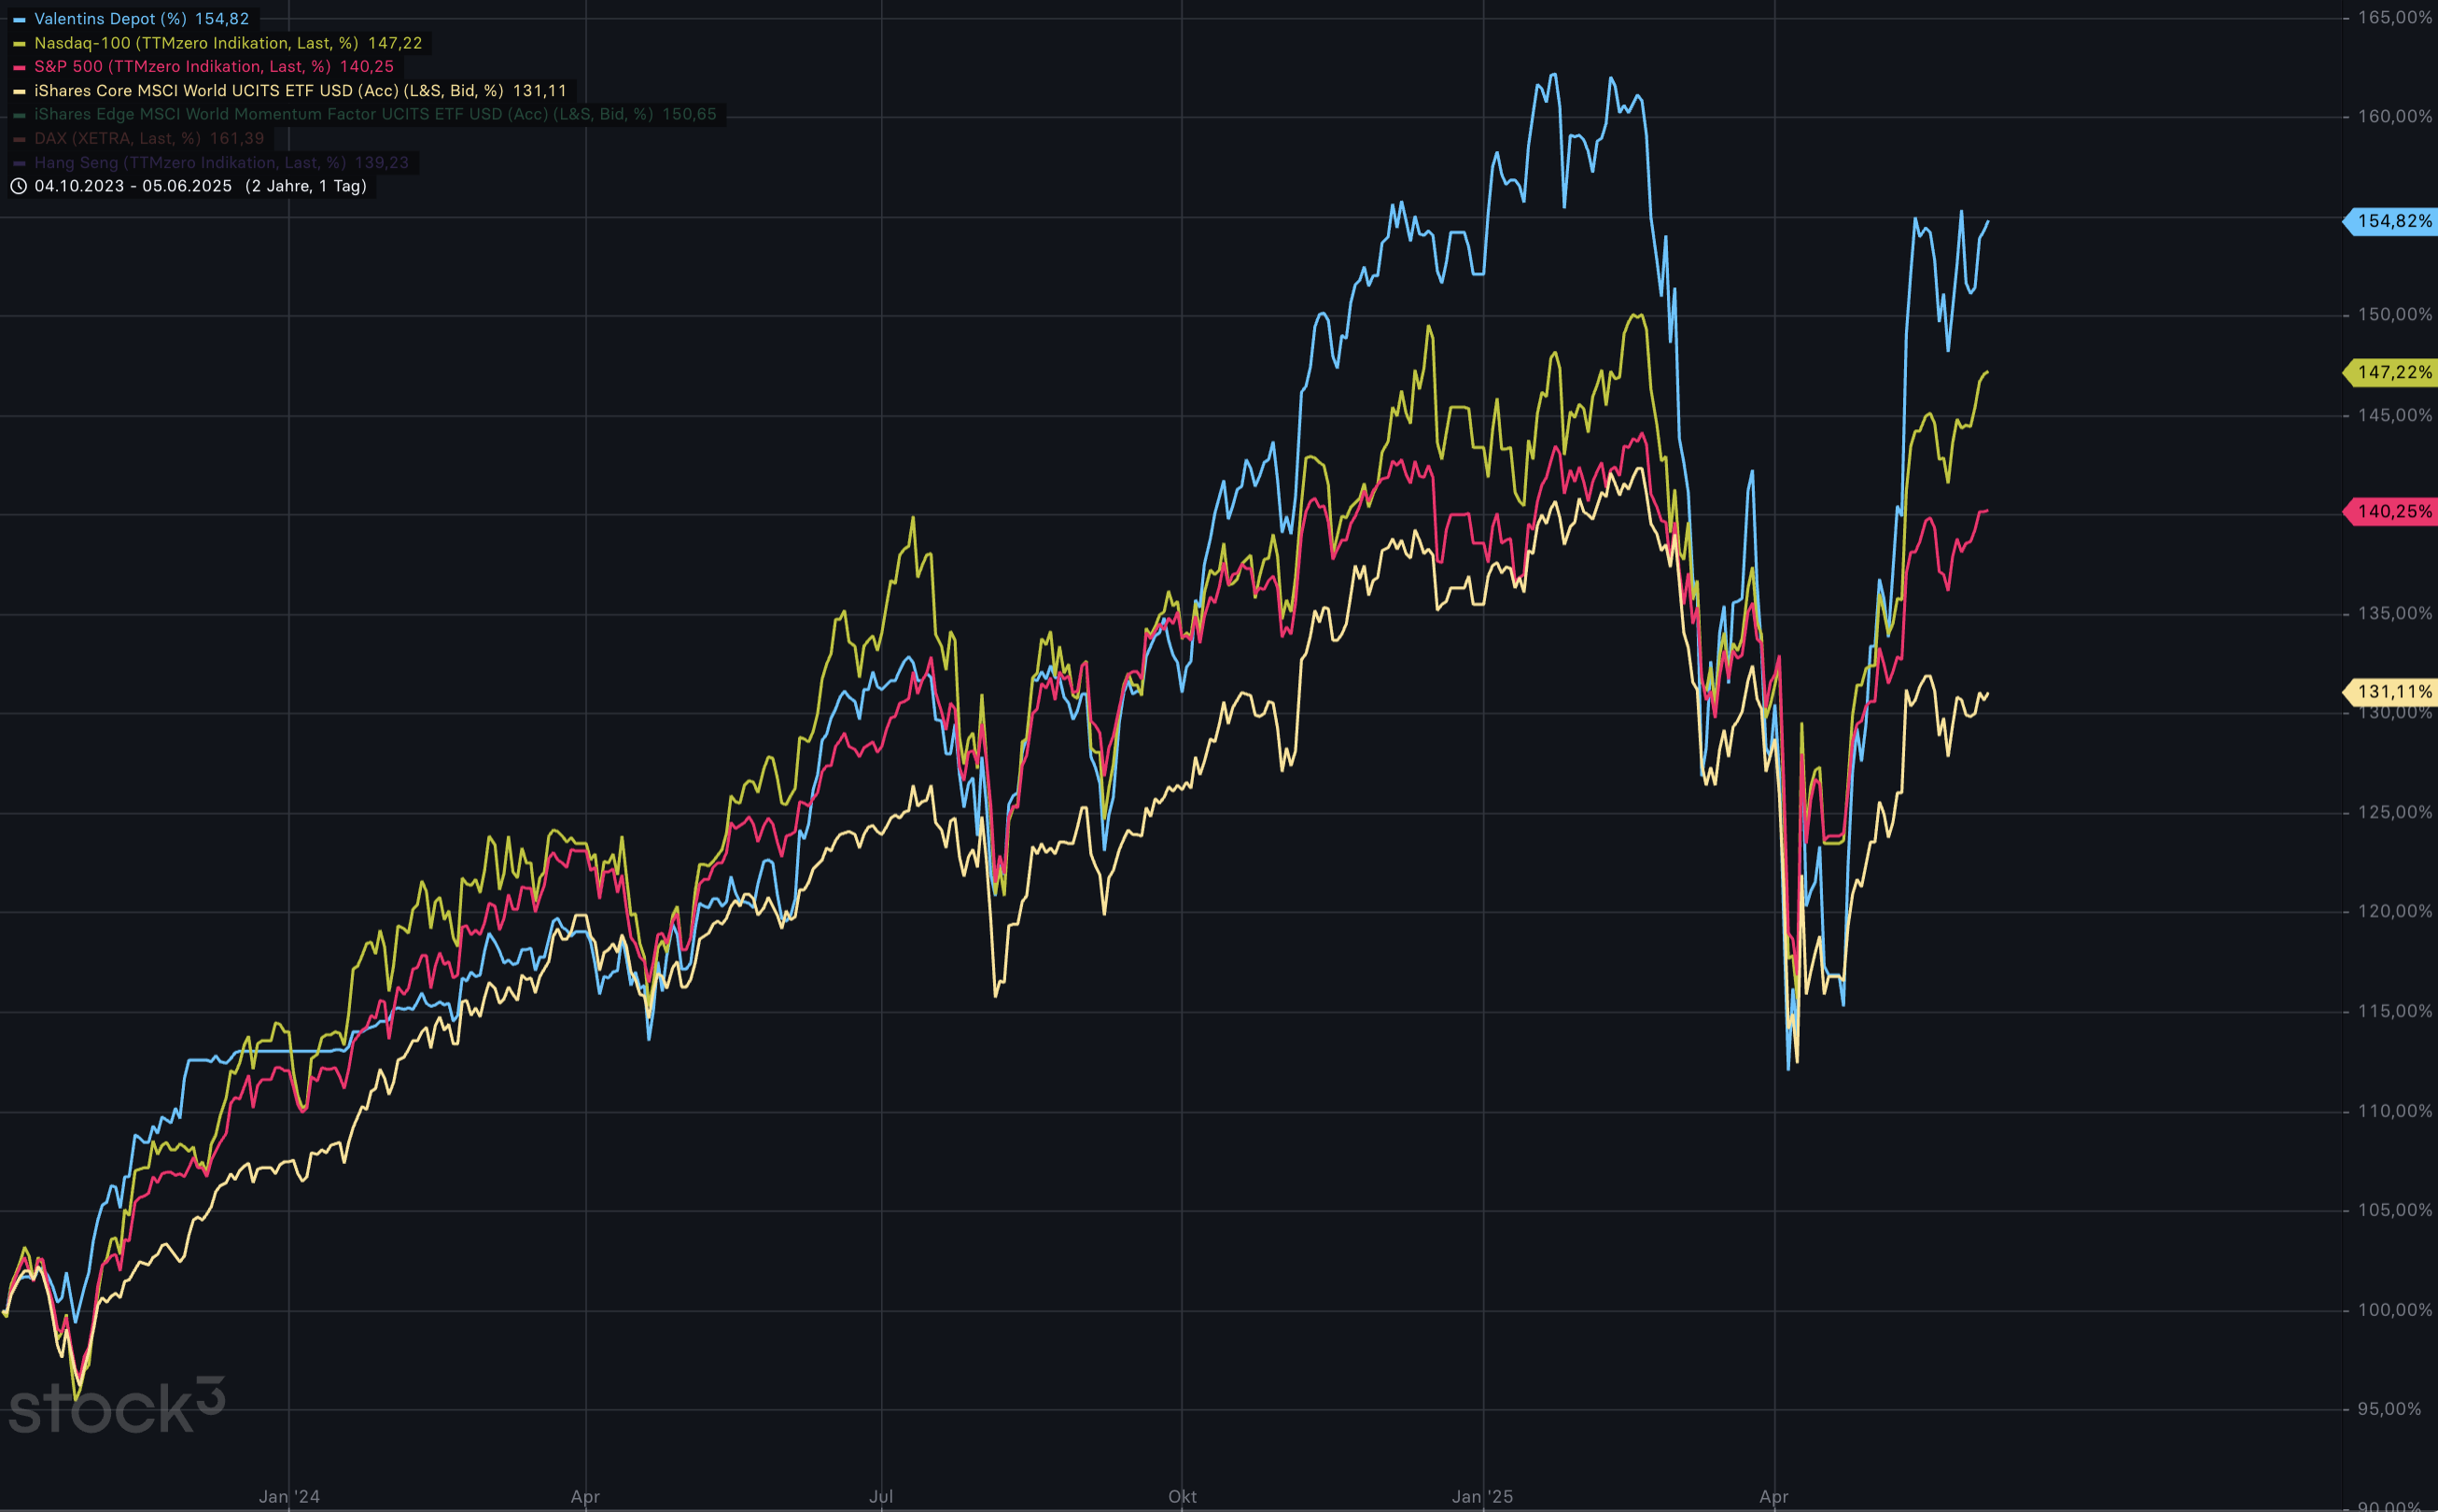This screenshot has height=1512, width=2438.
Task: Click the clock icon beside date range
Action: [18, 186]
